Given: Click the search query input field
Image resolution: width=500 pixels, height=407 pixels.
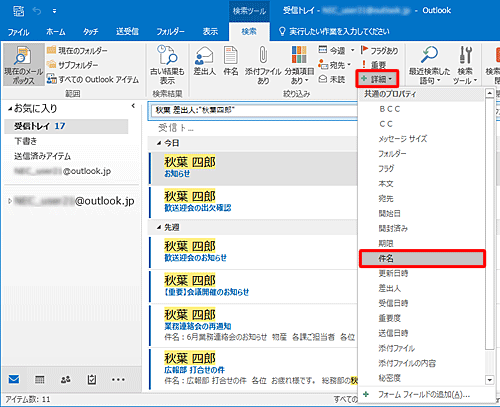Looking at the screenshot, I should pos(253,110).
